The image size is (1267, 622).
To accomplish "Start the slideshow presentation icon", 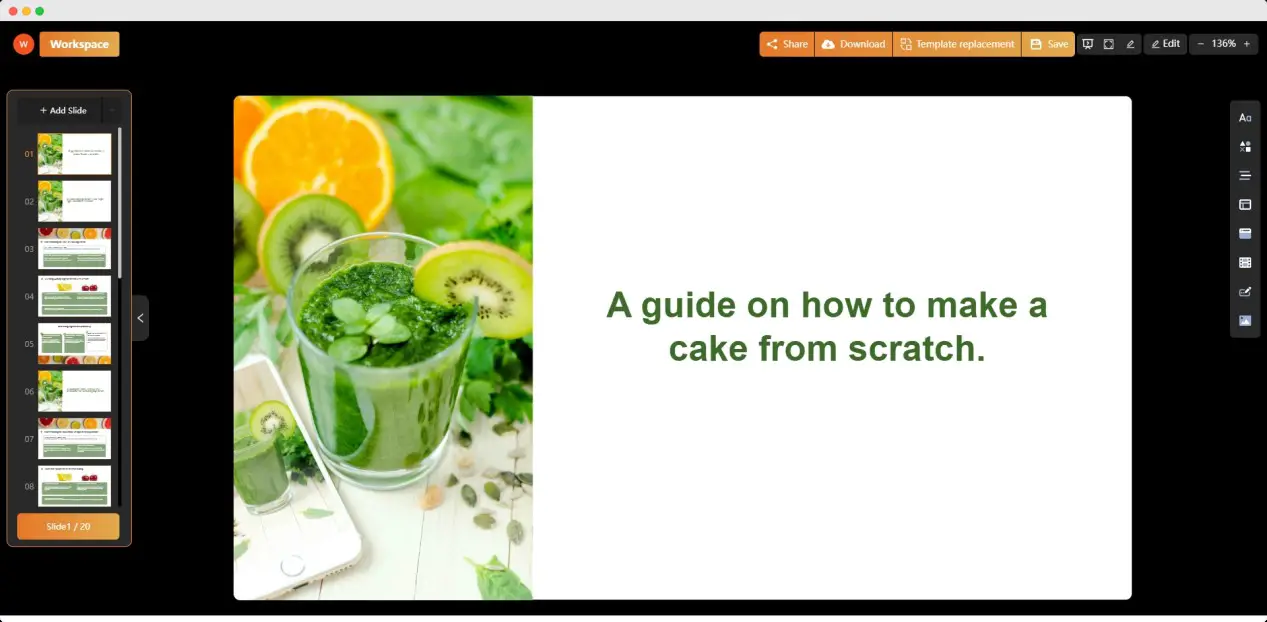I will 1088,44.
